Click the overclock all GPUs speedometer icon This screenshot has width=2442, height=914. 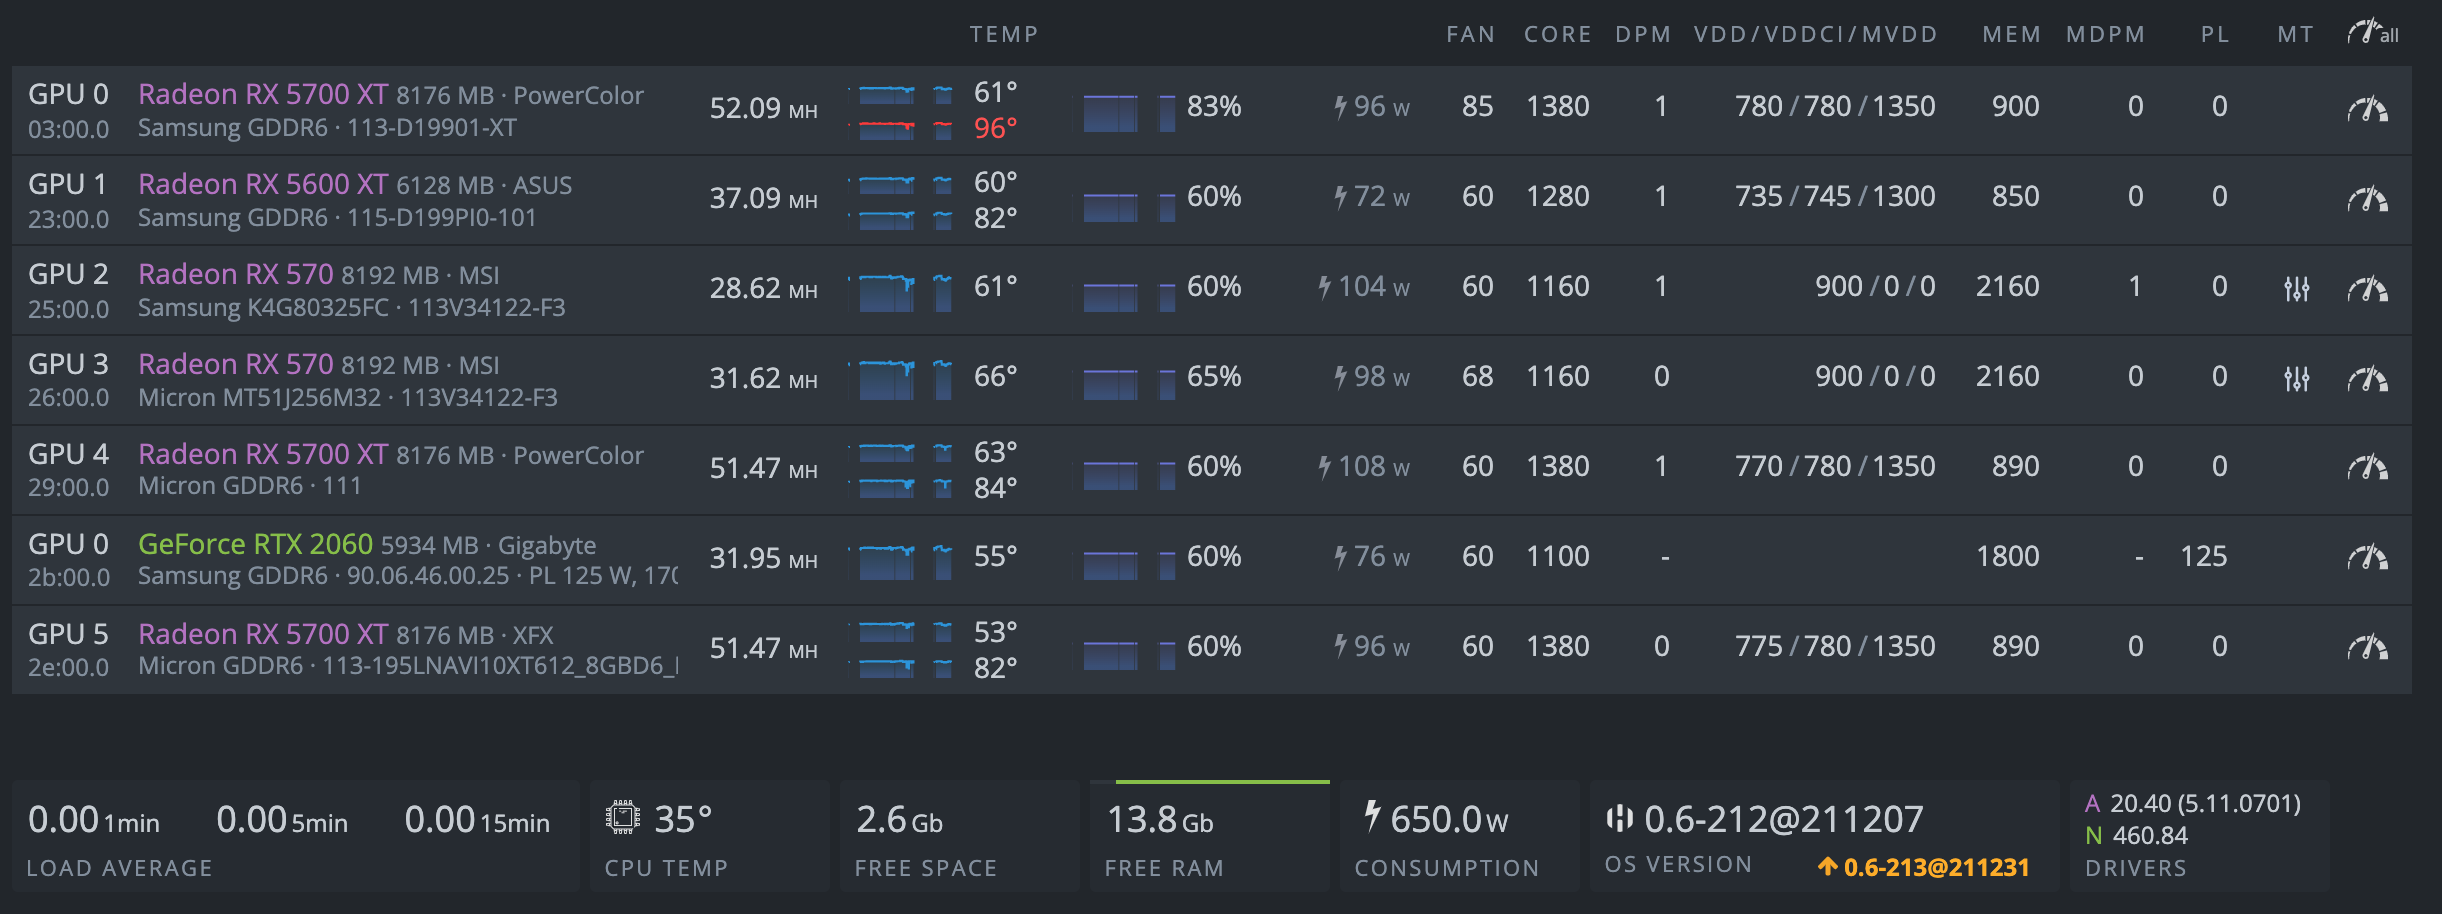coord(2372,33)
